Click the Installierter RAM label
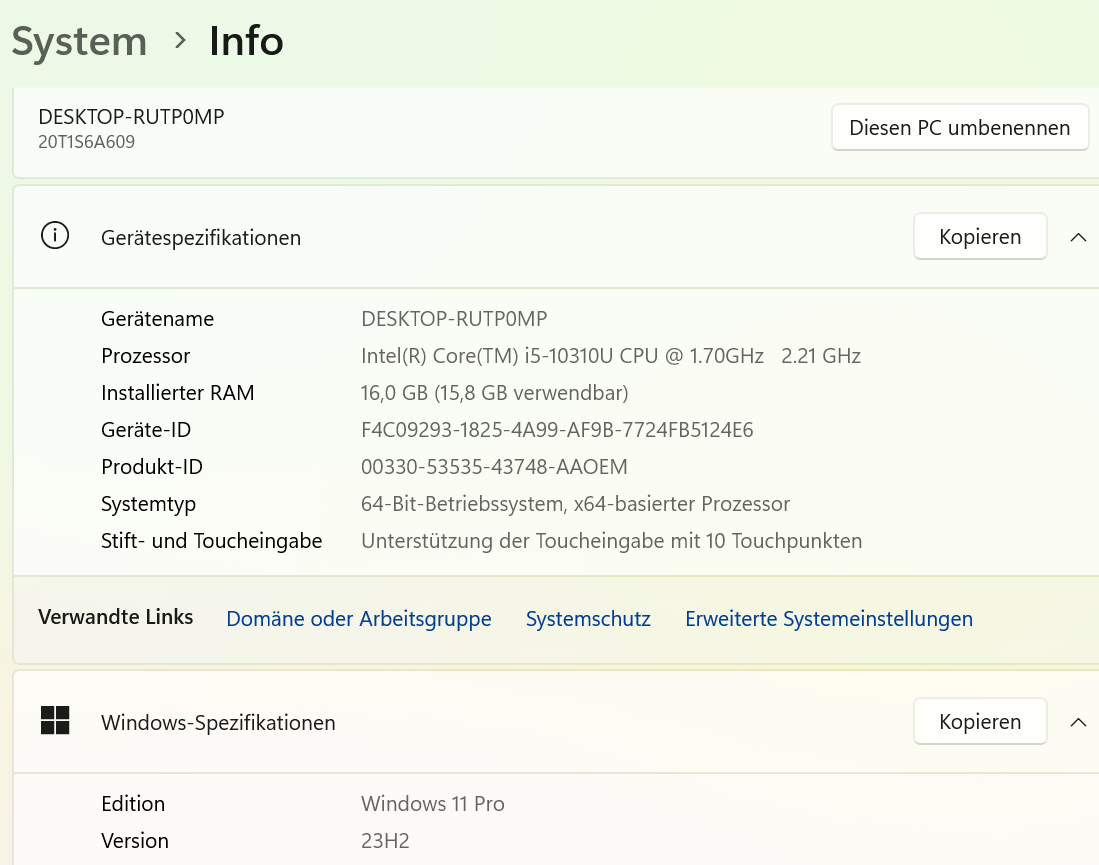Screen dimensions: 1099x865 pyautogui.click(x=177, y=393)
